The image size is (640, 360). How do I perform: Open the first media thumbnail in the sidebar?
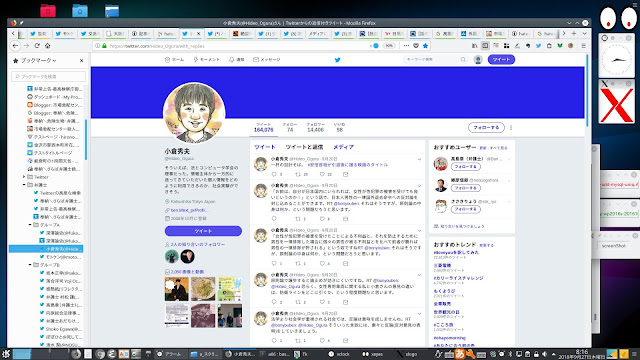click(x=177, y=289)
